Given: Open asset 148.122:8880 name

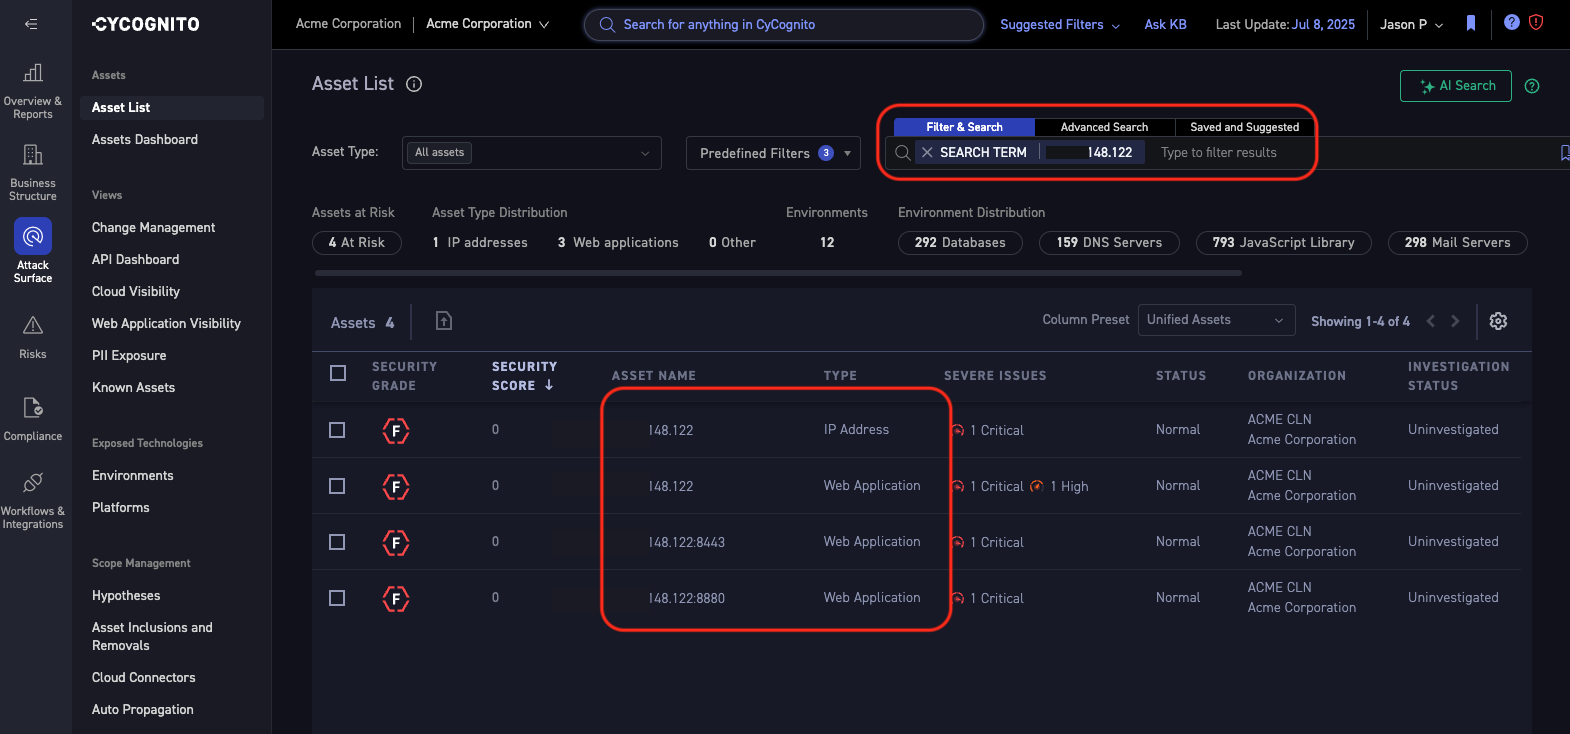Looking at the screenshot, I should (x=686, y=599).
